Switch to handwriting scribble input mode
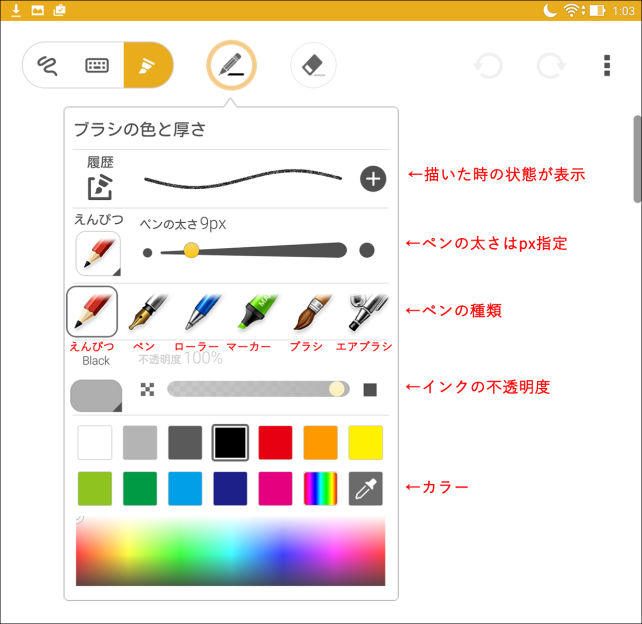 (x=48, y=66)
